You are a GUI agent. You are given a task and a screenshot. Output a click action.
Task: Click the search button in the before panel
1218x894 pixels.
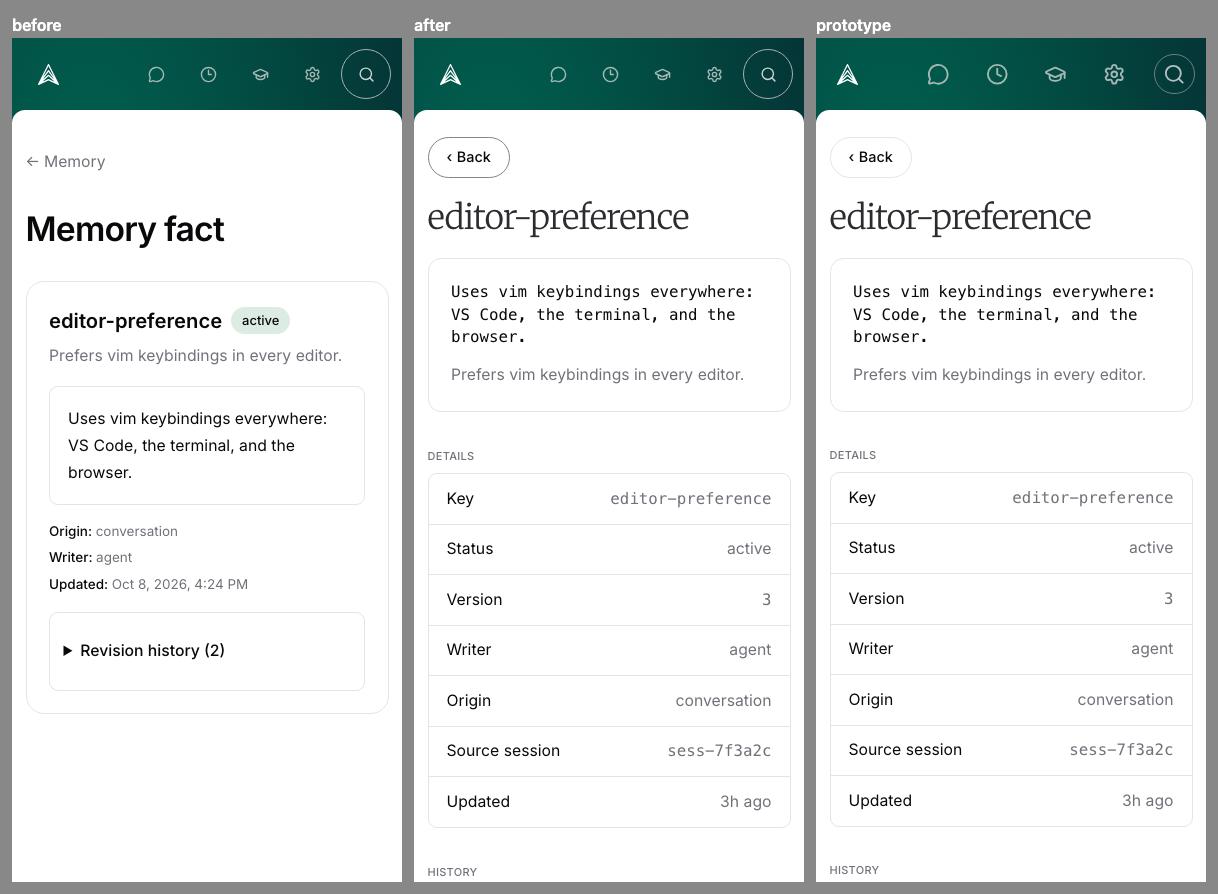click(x=366, y=74)
